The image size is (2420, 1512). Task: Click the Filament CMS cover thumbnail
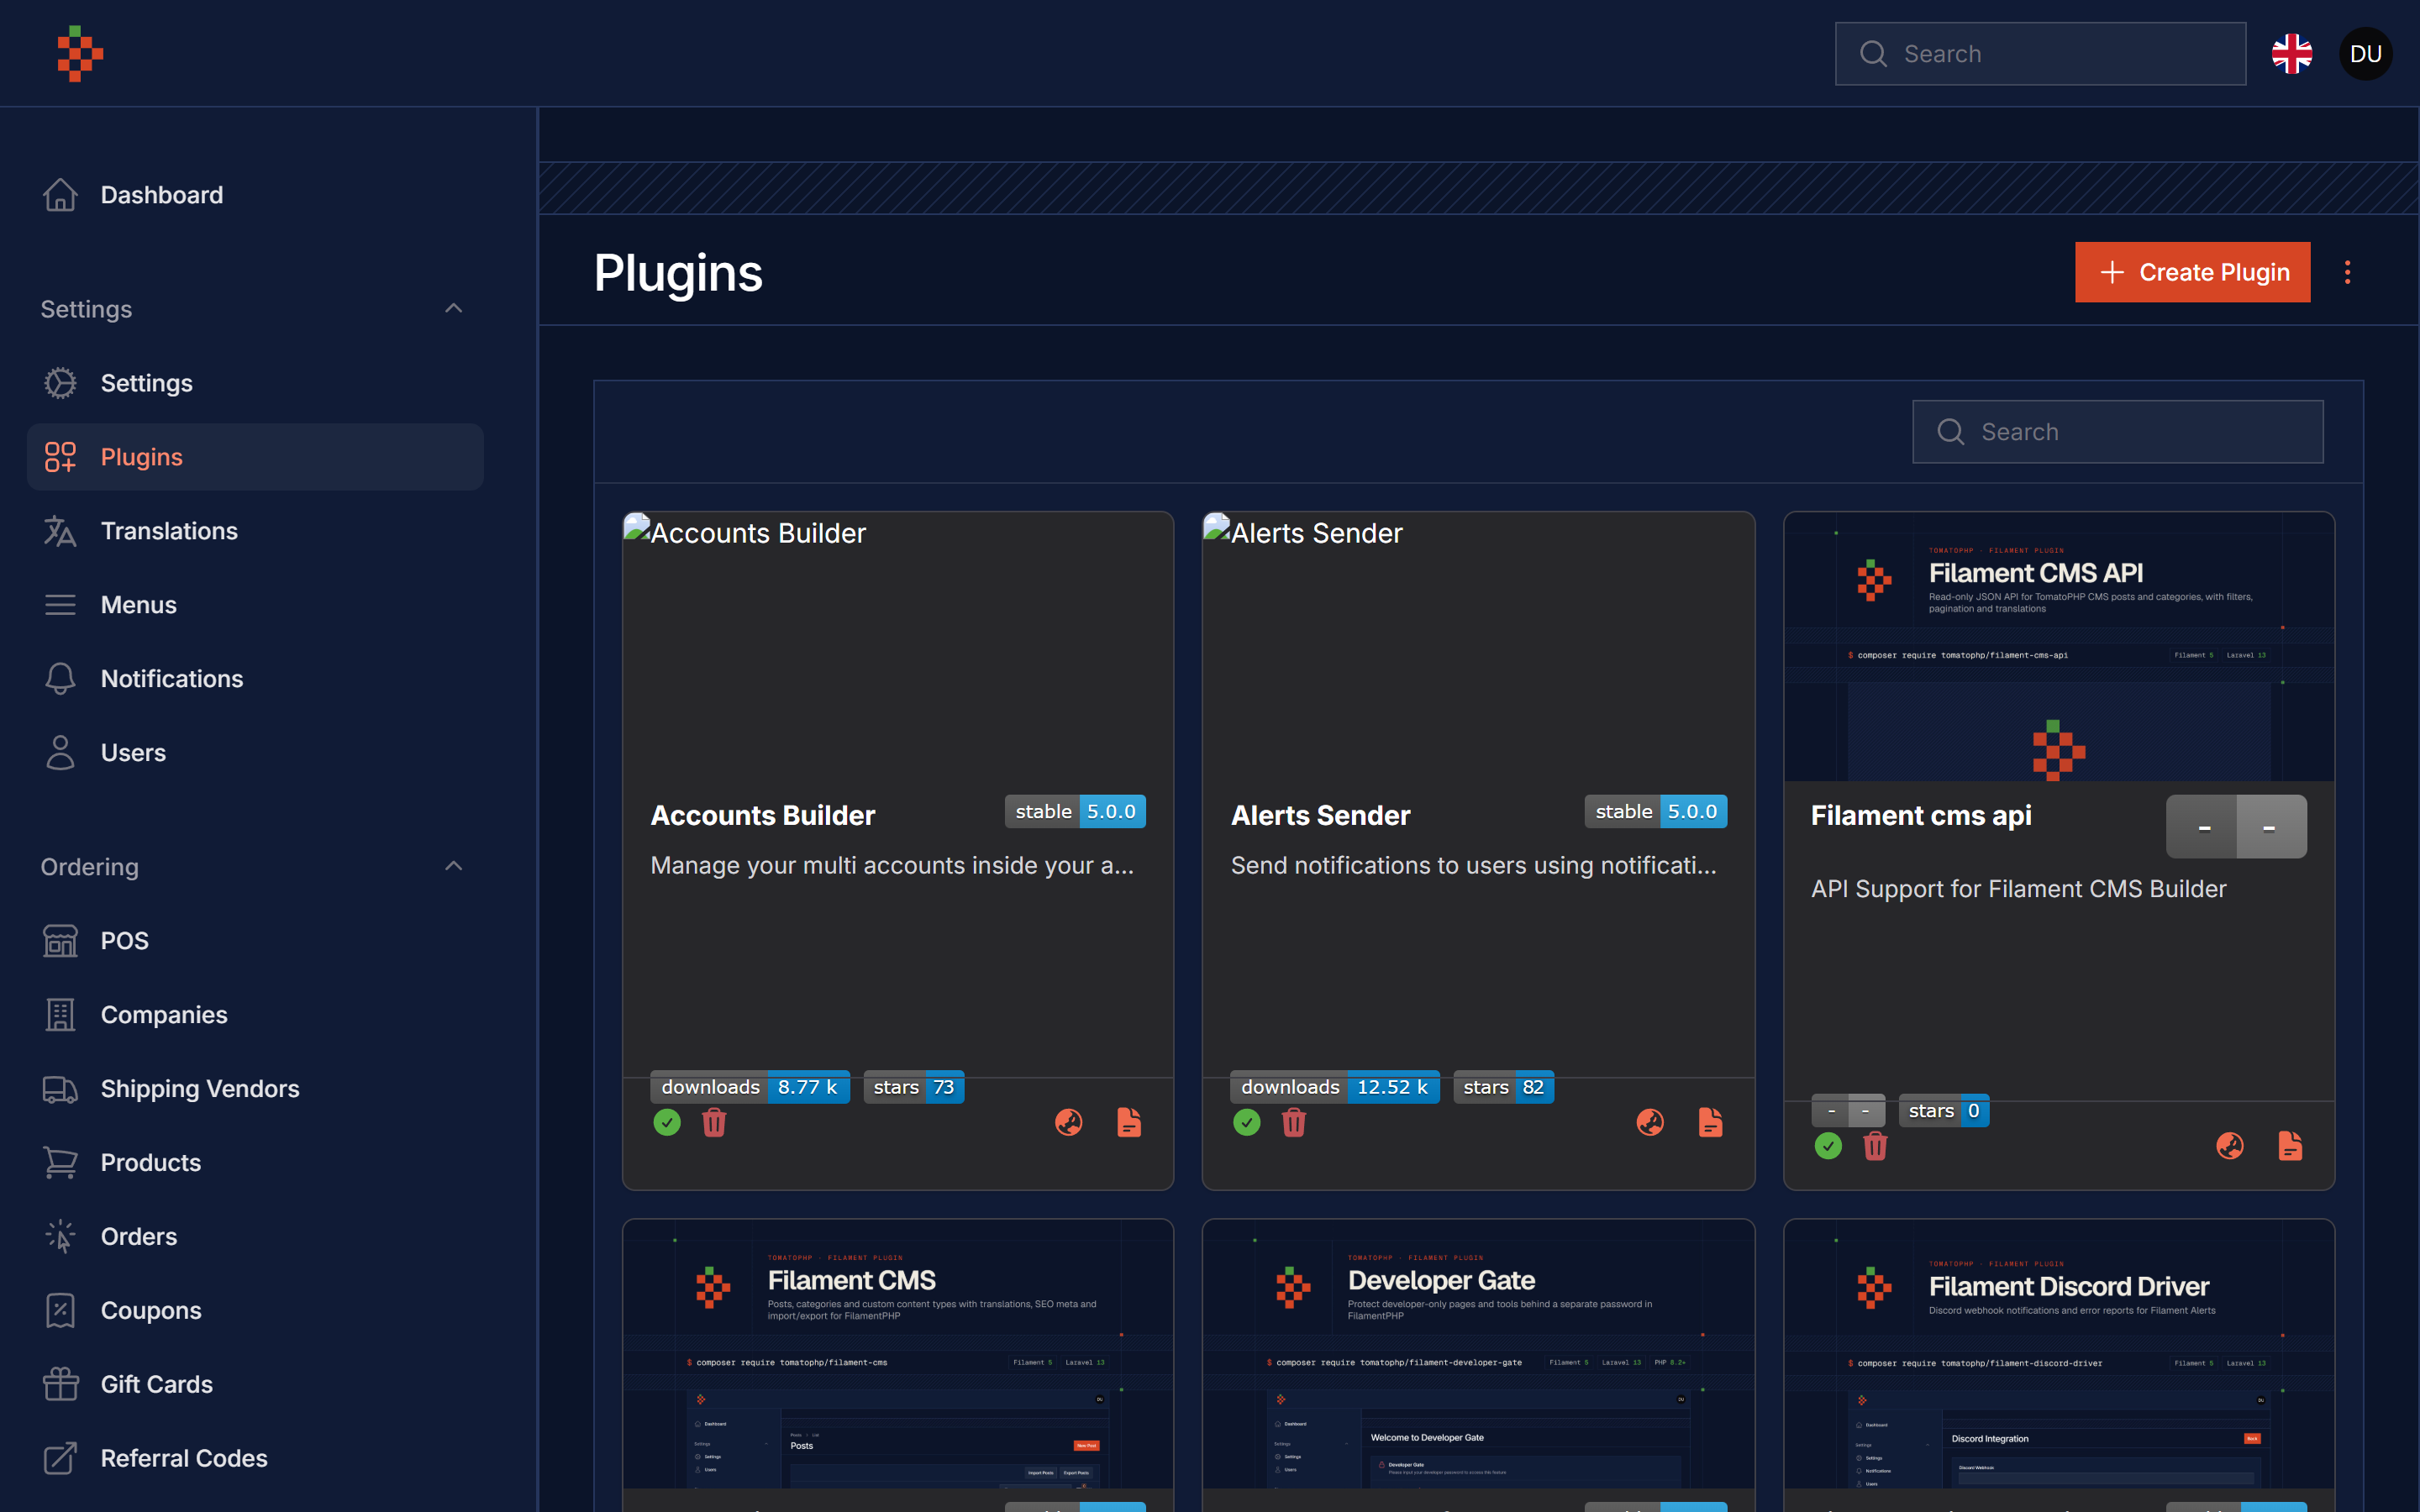point(898,1354)
